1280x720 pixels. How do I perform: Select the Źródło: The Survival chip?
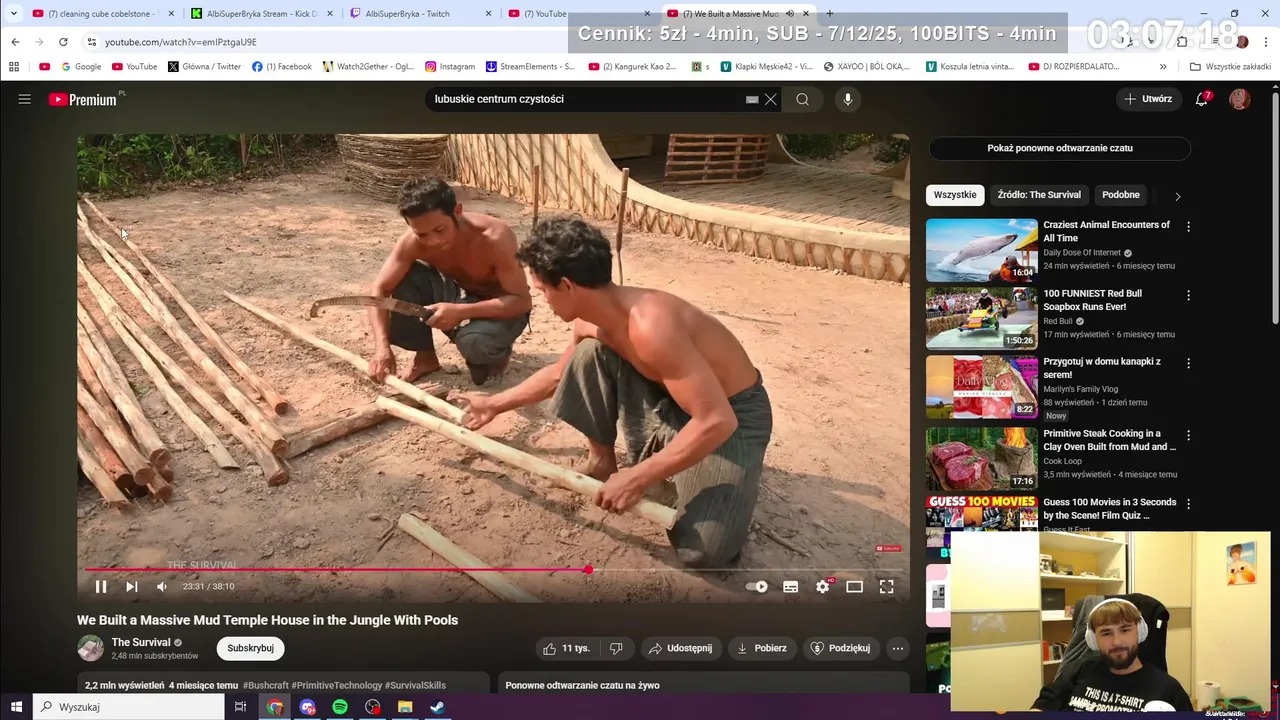click(x=1039, y=195)
